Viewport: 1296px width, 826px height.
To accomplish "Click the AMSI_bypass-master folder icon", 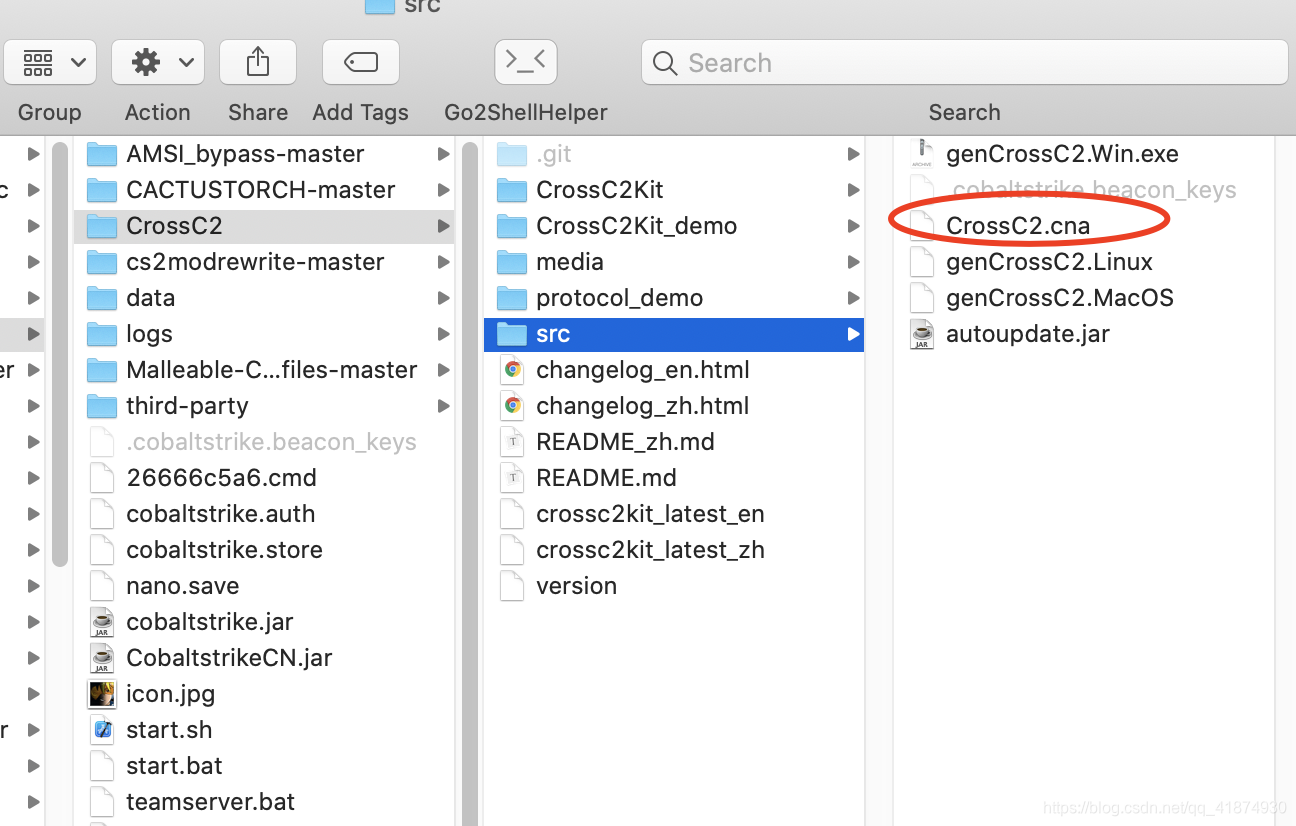I will click(x=102, y=154).
